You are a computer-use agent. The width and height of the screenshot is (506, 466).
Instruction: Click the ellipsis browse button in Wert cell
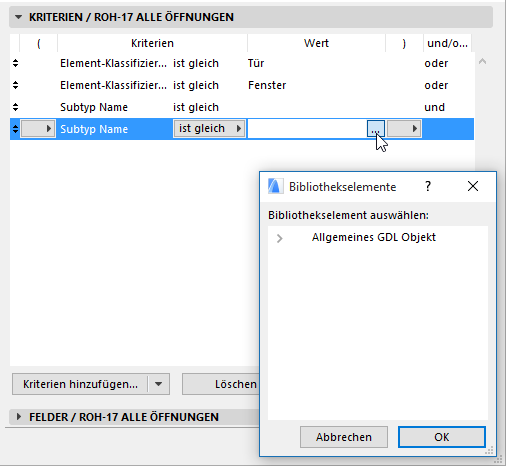click(x=376, y=129)
